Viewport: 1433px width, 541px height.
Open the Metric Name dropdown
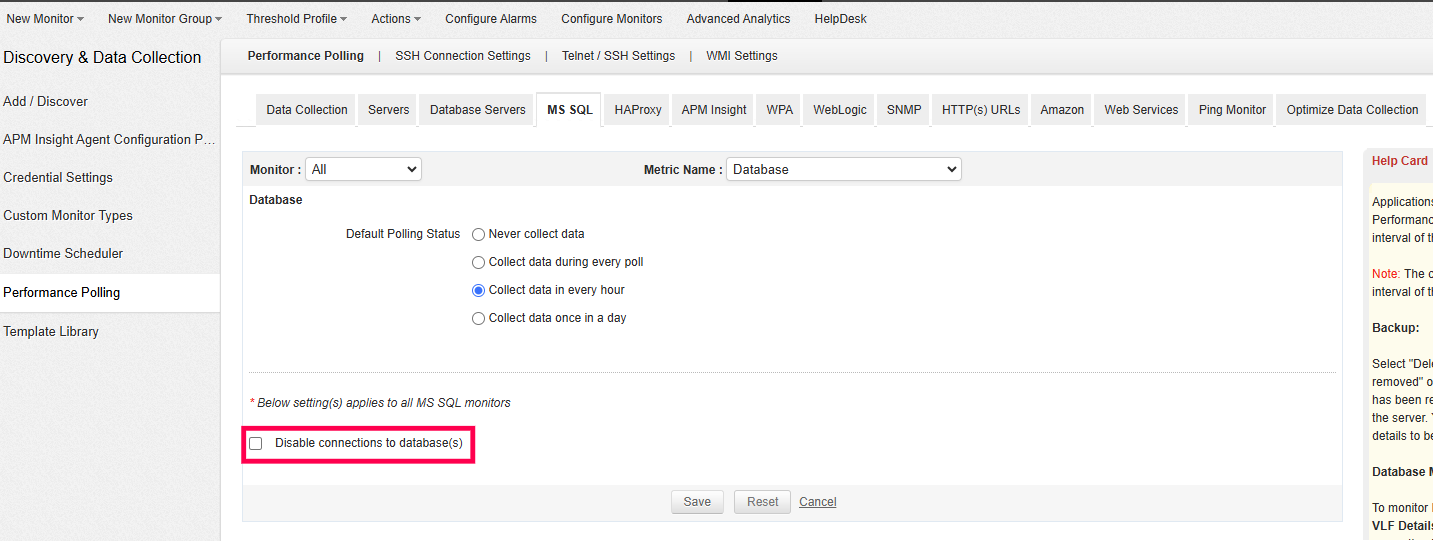point(843,170)
